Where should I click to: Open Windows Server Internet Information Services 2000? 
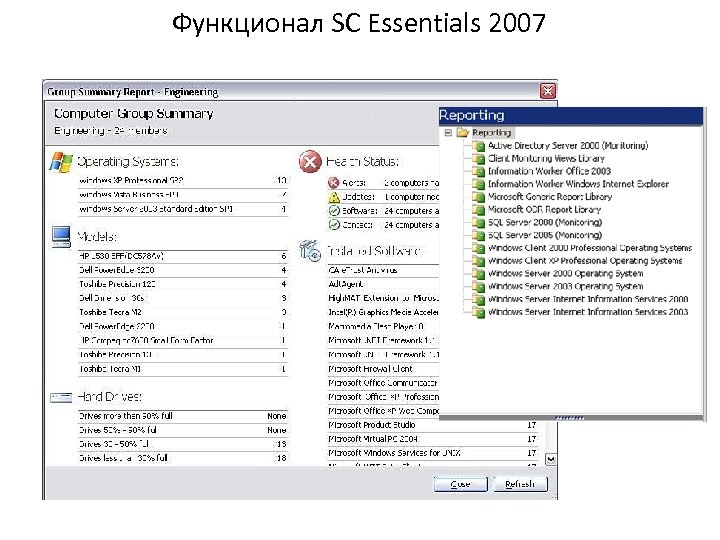pos(588,299)
